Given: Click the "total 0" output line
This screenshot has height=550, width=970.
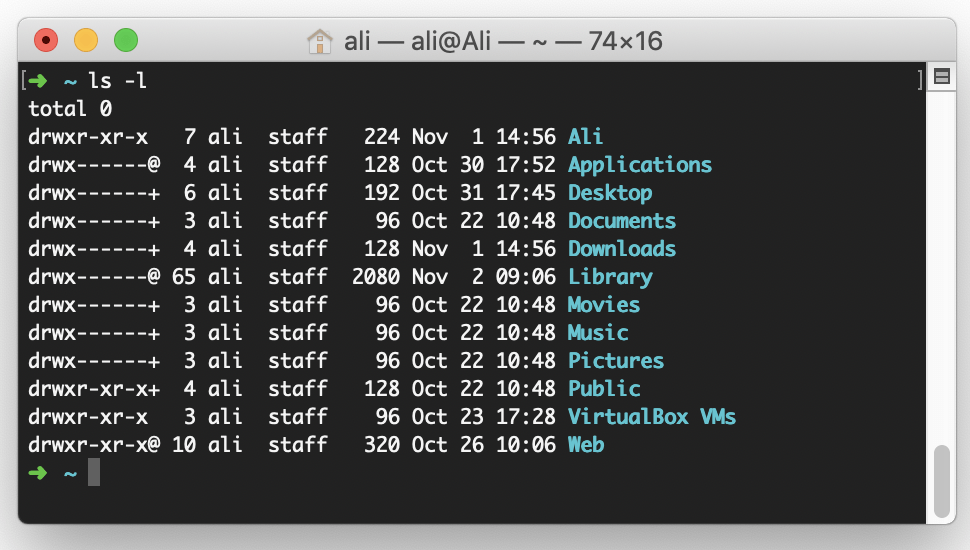Looking at the screenshot, I should (x=70, y=109).
